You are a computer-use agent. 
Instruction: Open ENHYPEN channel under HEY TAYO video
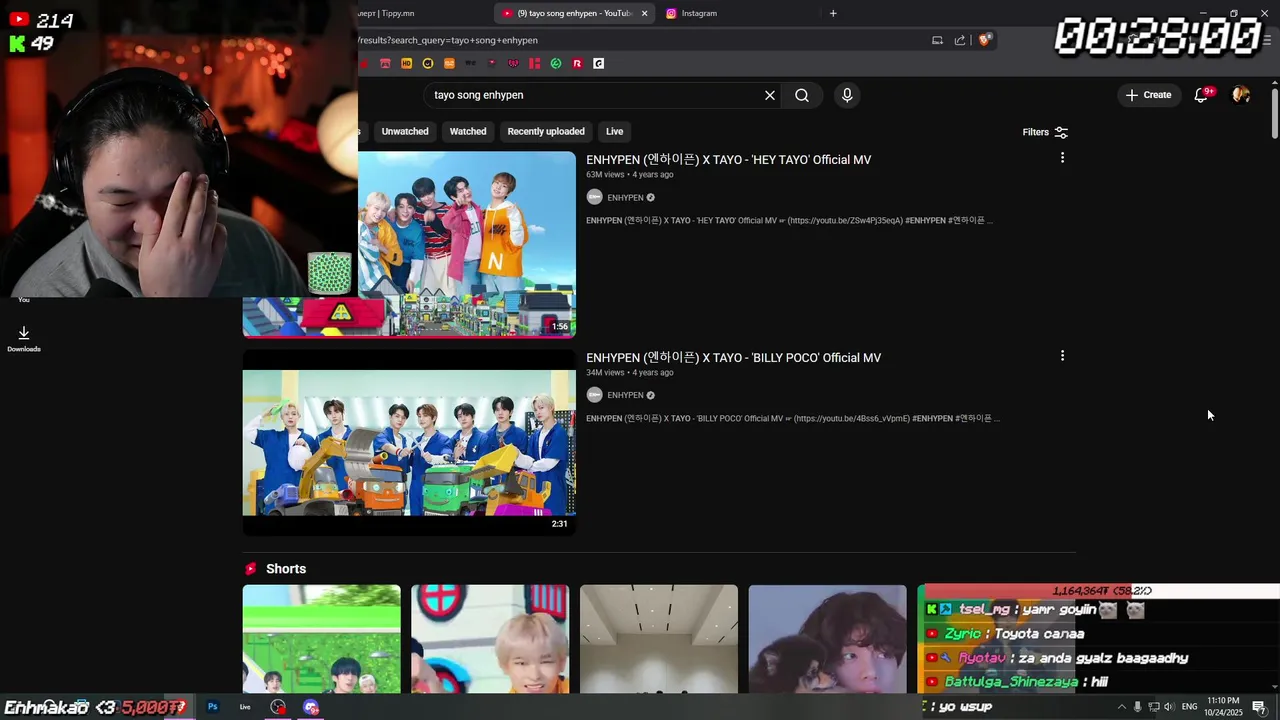pos(625,198)
